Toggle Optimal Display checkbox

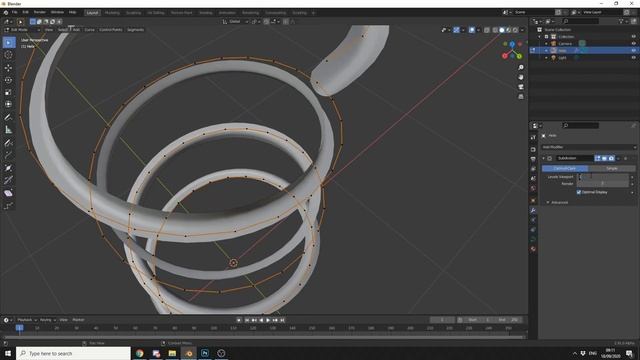(x=579, y=192)
